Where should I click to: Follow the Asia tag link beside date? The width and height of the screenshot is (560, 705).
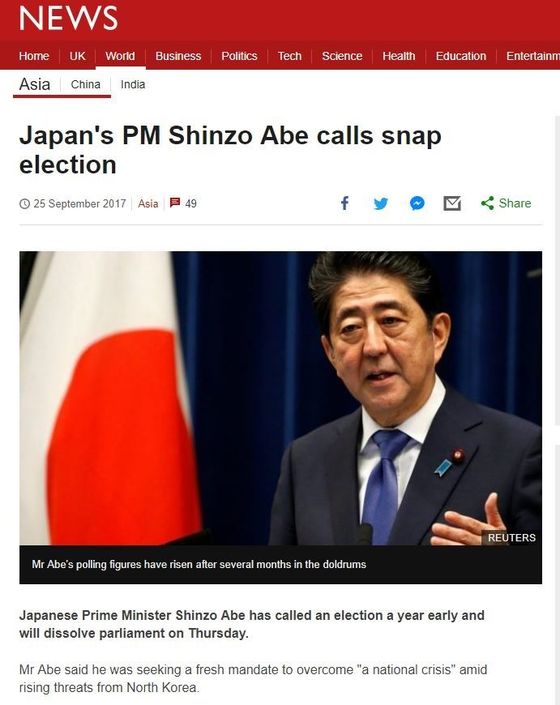tap(148, 204)
